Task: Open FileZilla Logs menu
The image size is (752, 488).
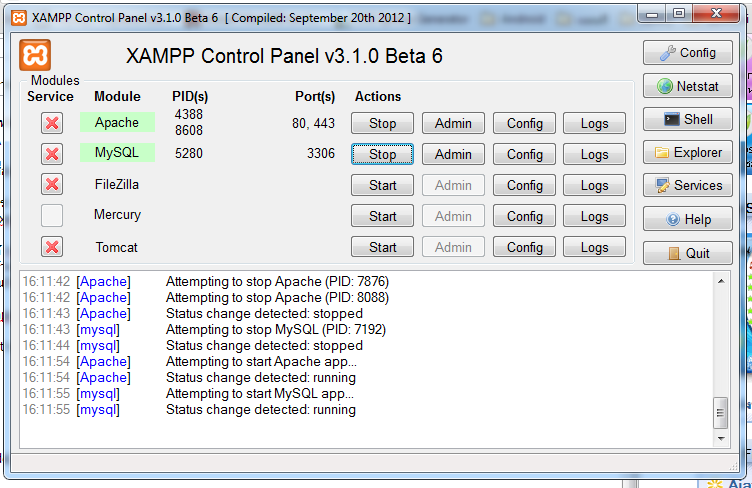Action: (594, 185)
